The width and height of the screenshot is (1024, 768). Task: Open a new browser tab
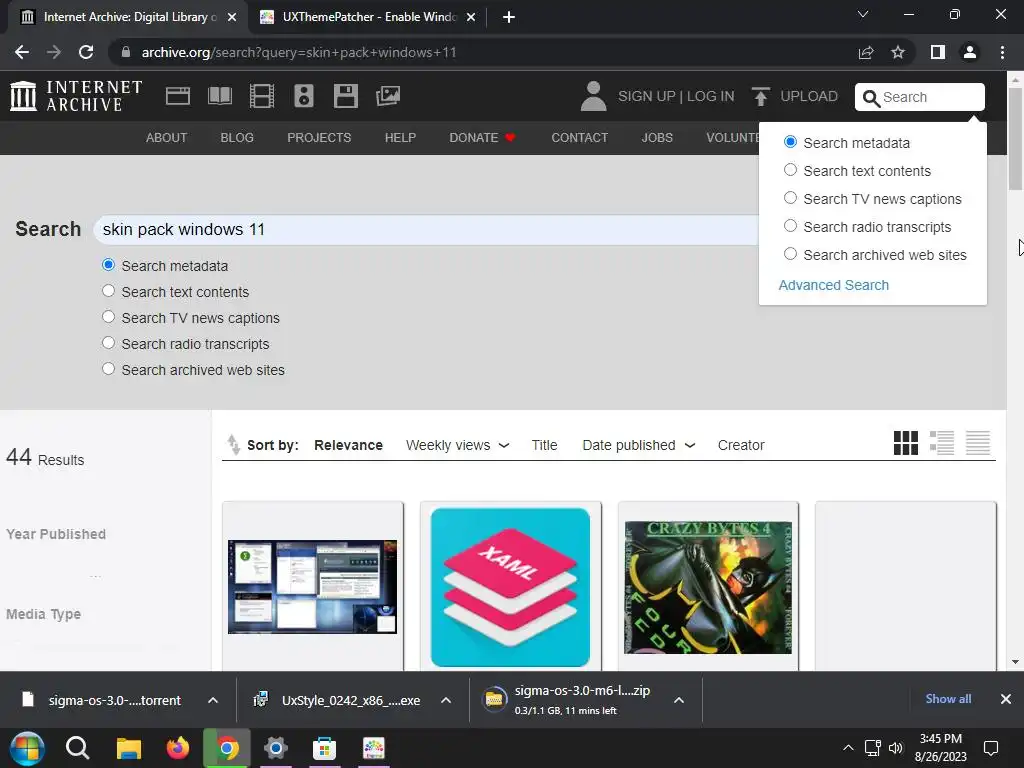point(509,17)
